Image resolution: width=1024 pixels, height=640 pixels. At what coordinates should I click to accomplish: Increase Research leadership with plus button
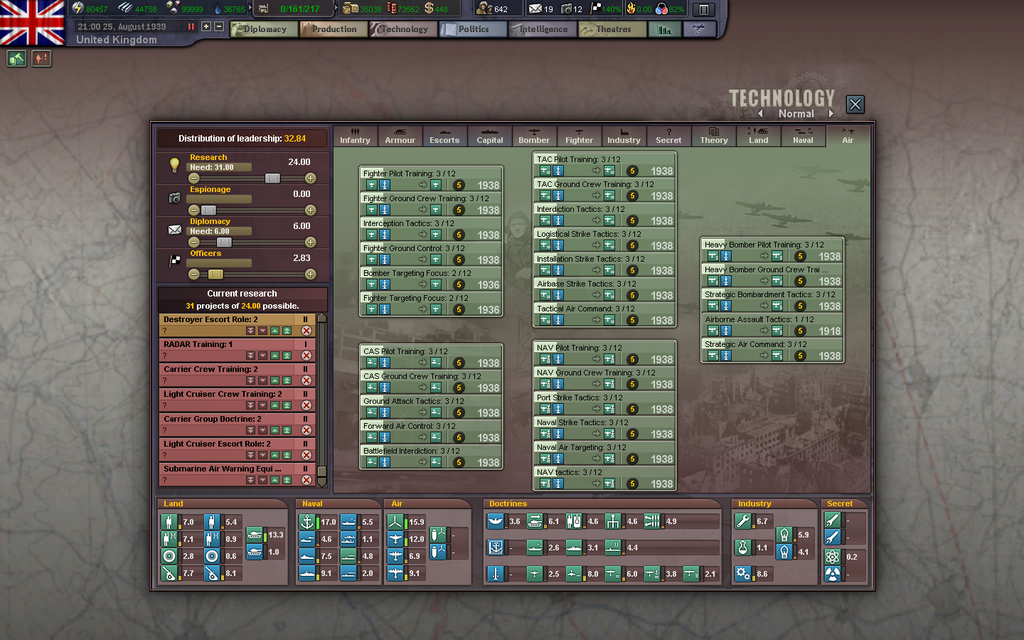310,178
